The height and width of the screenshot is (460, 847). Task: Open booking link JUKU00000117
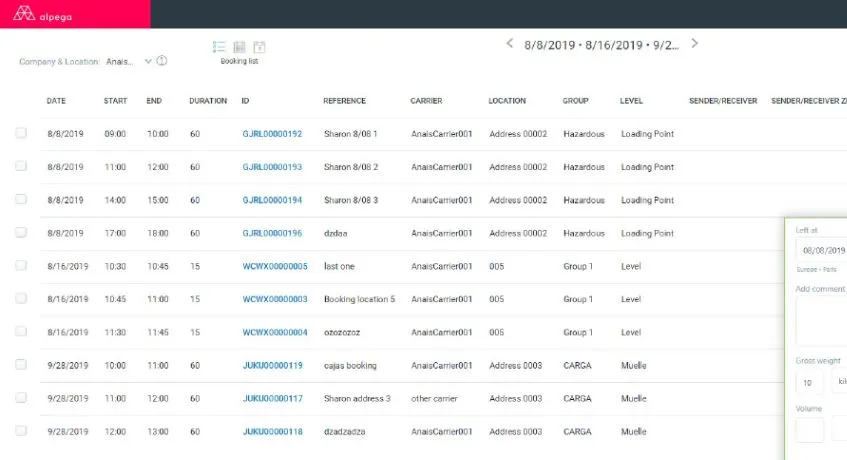click(x=273, y=398)
